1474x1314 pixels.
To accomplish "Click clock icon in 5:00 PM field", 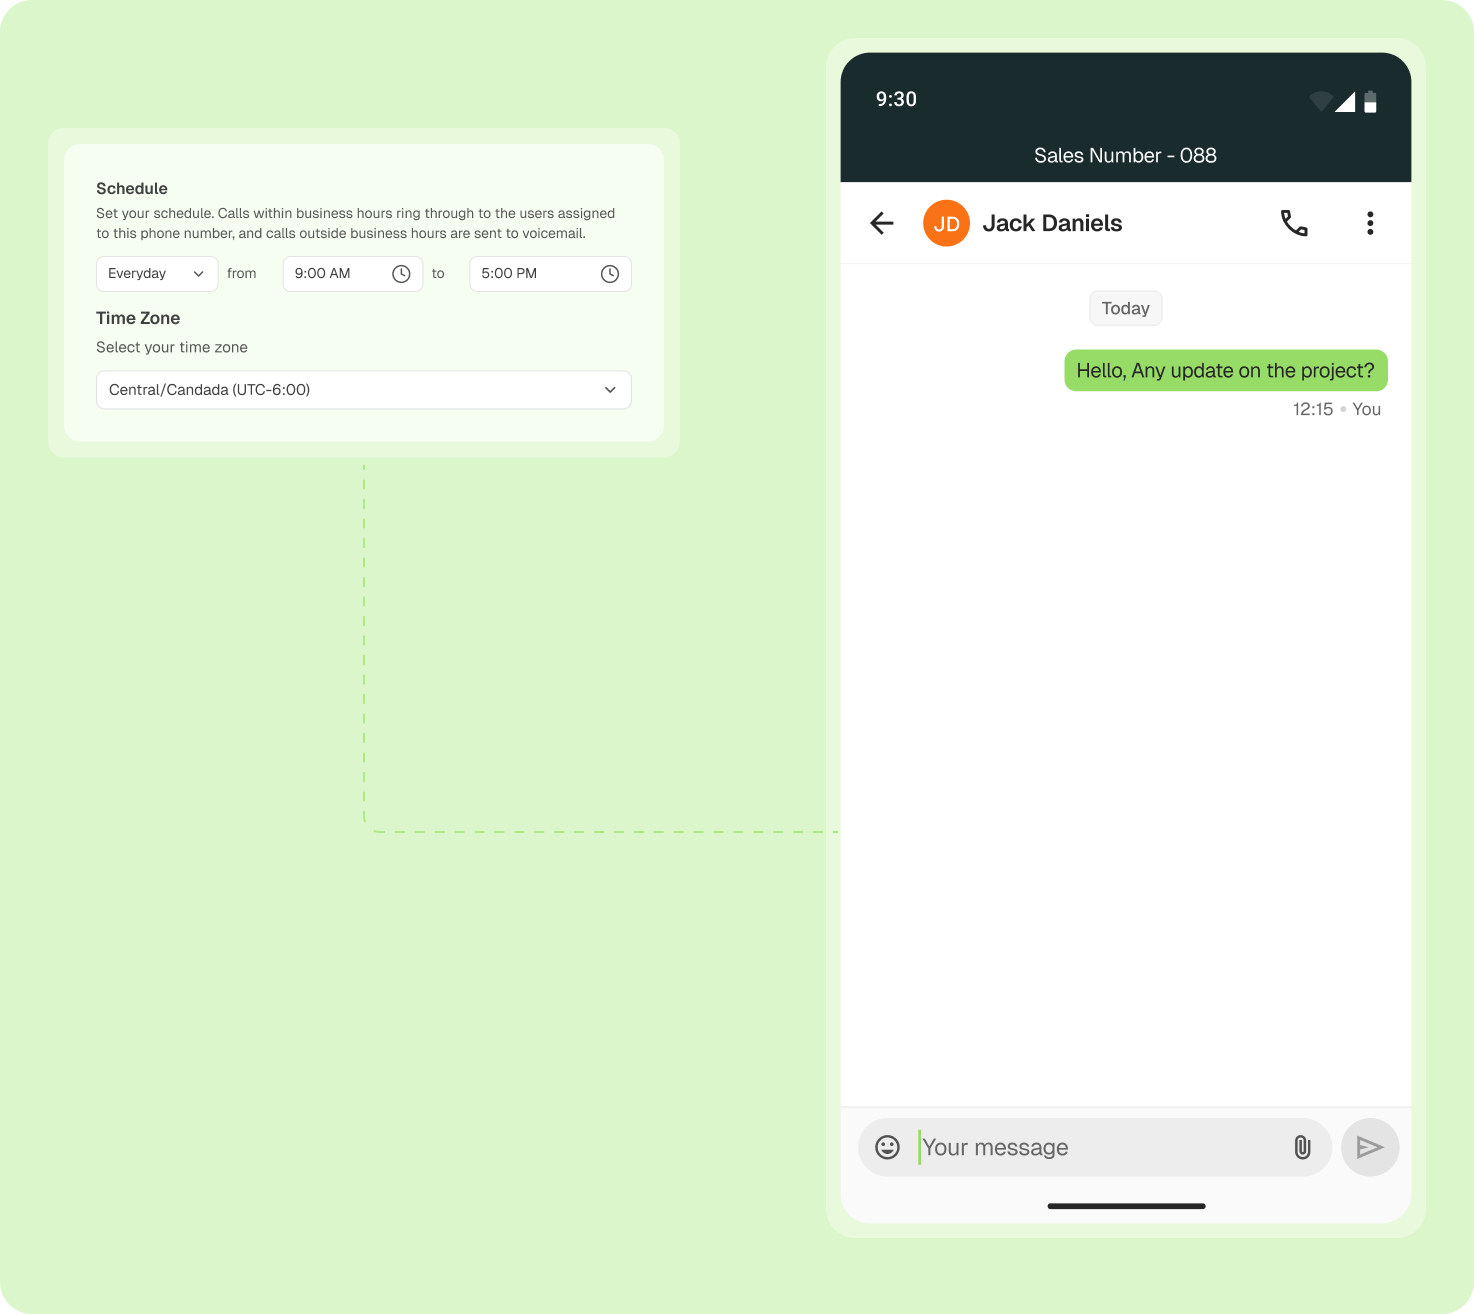I will click(x=609, y=274).
